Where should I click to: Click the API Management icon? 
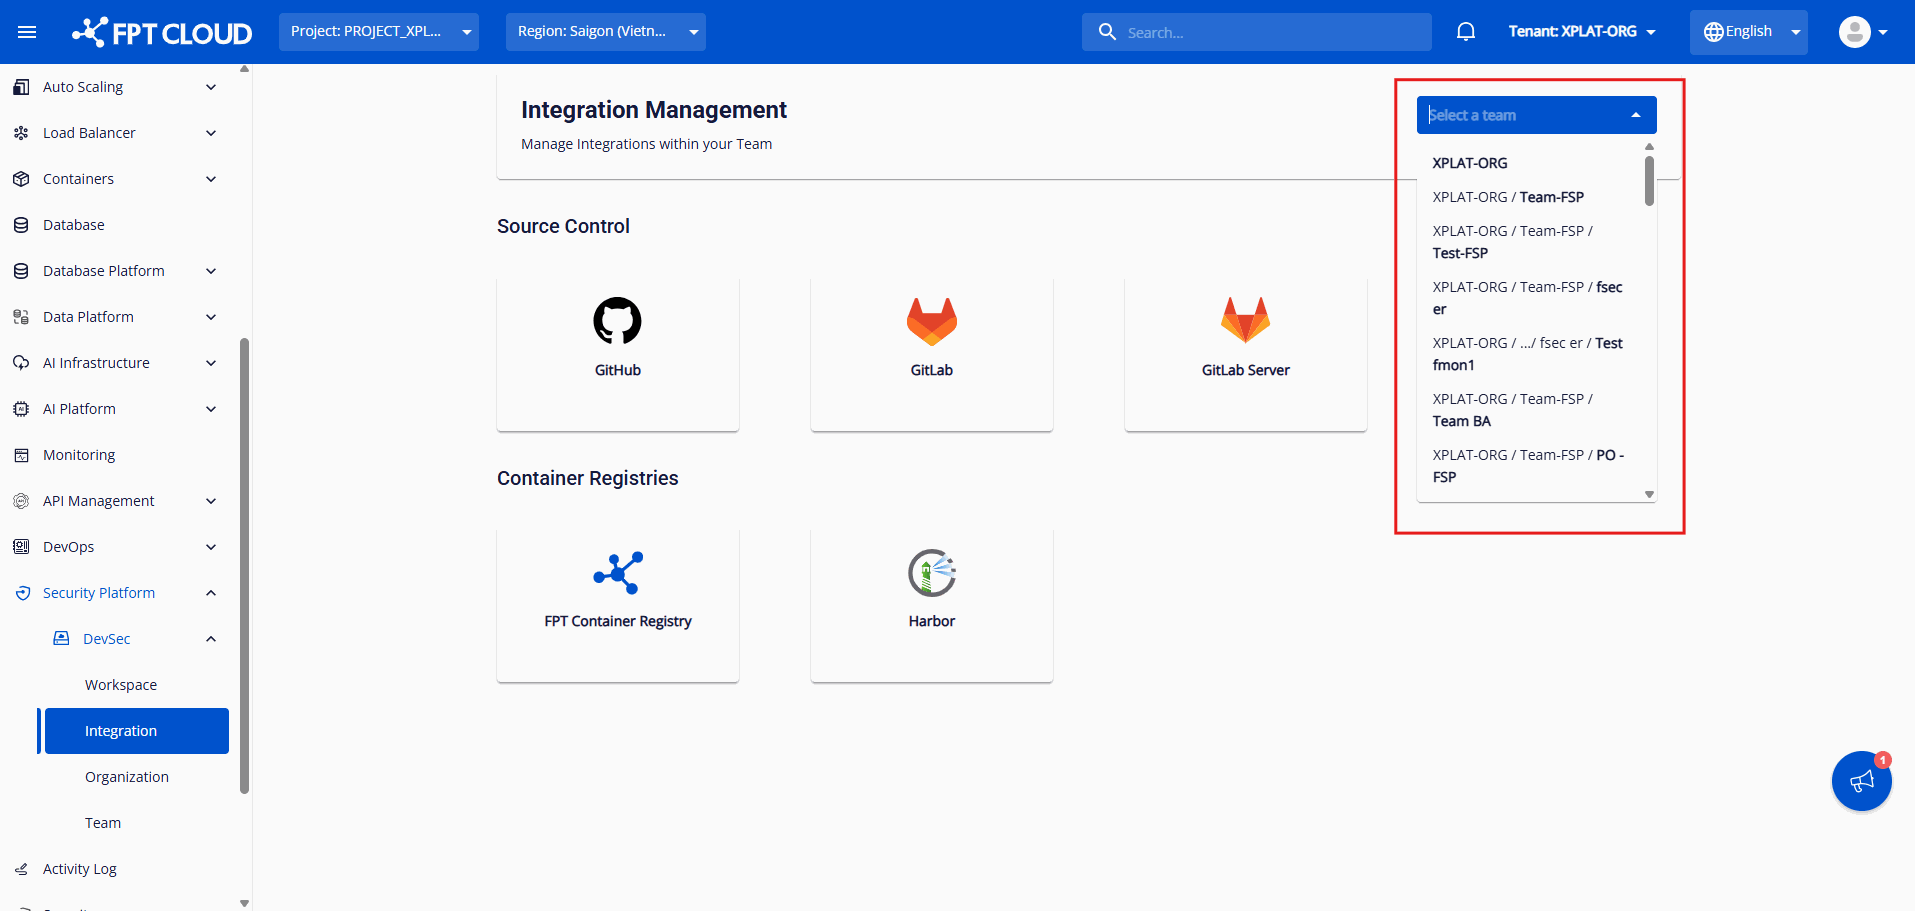pyautogui.click(x=21, y=501)
